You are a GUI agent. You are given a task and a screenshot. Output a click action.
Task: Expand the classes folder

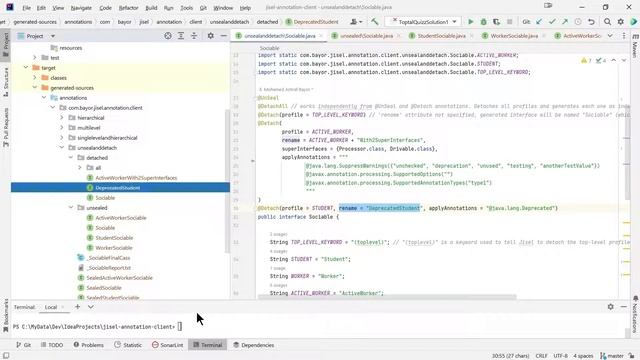click(x=35, y=78)
